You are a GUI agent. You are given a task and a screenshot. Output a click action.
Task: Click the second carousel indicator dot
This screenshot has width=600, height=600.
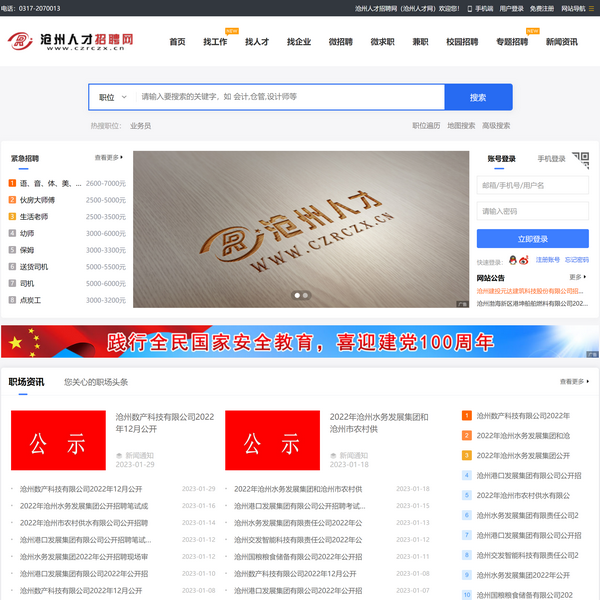point(306,295)
